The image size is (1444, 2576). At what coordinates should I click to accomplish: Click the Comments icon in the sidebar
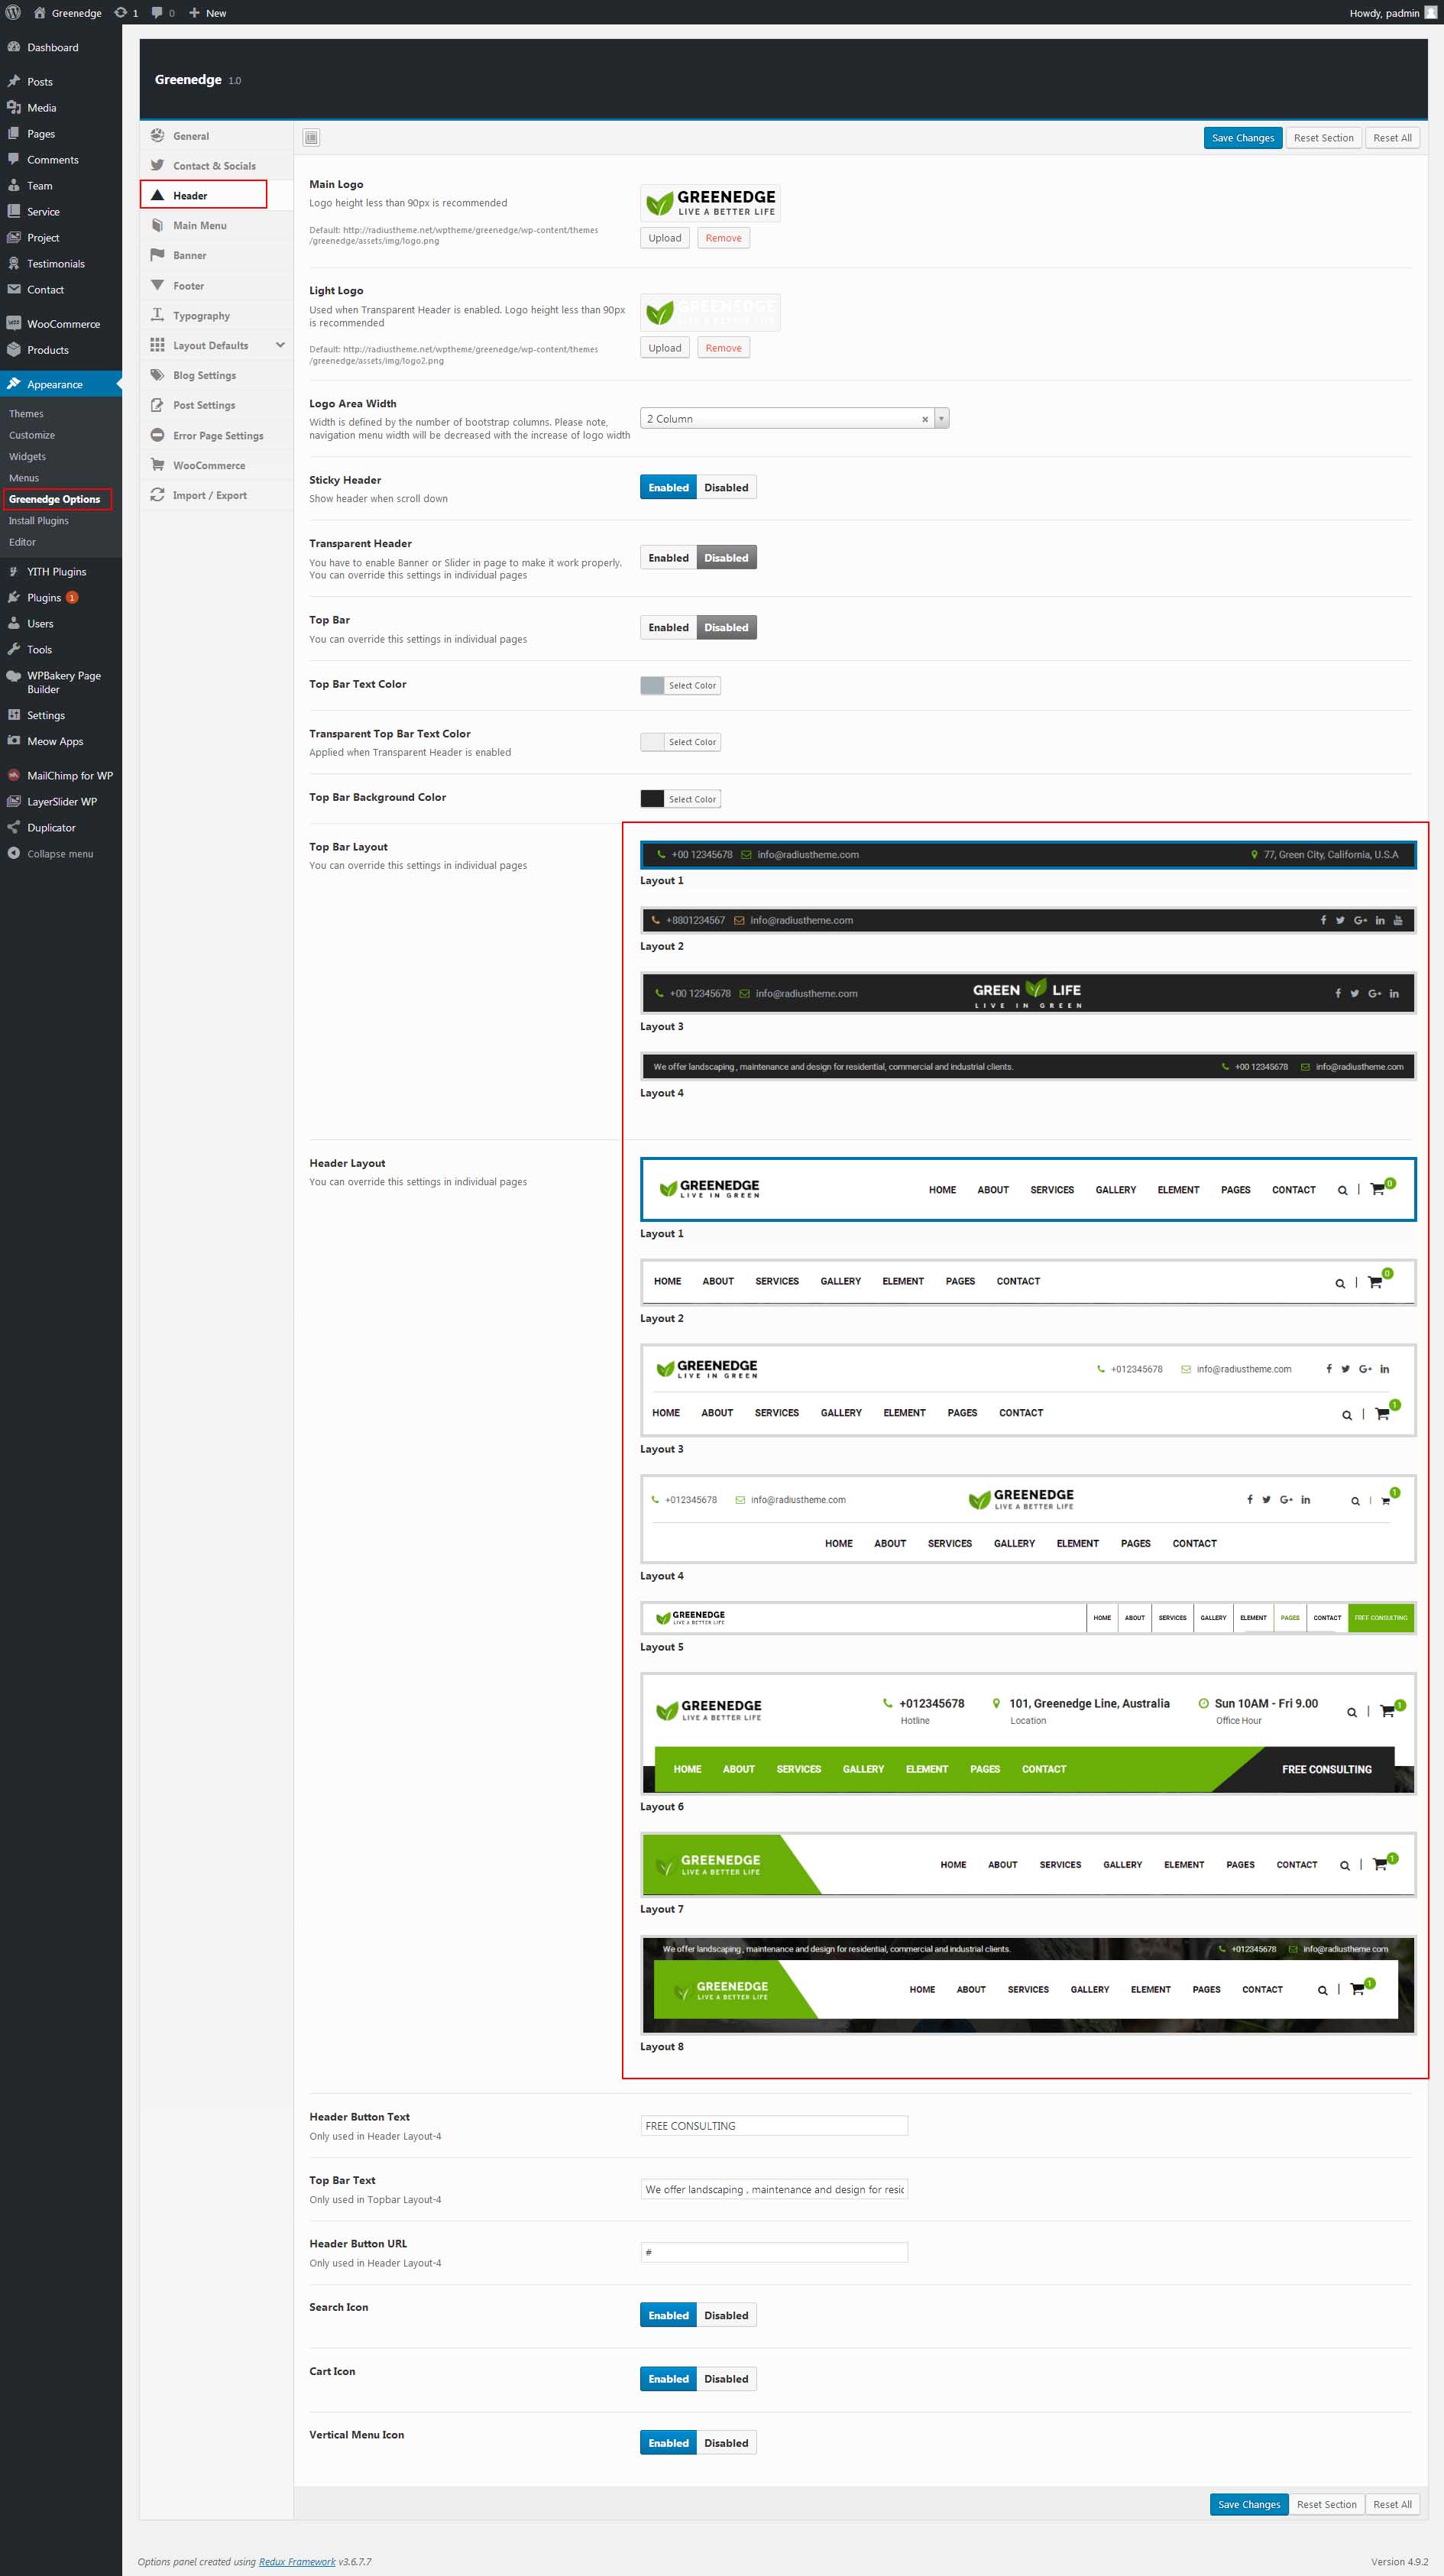pyautogui.click(x=14, y=159)
